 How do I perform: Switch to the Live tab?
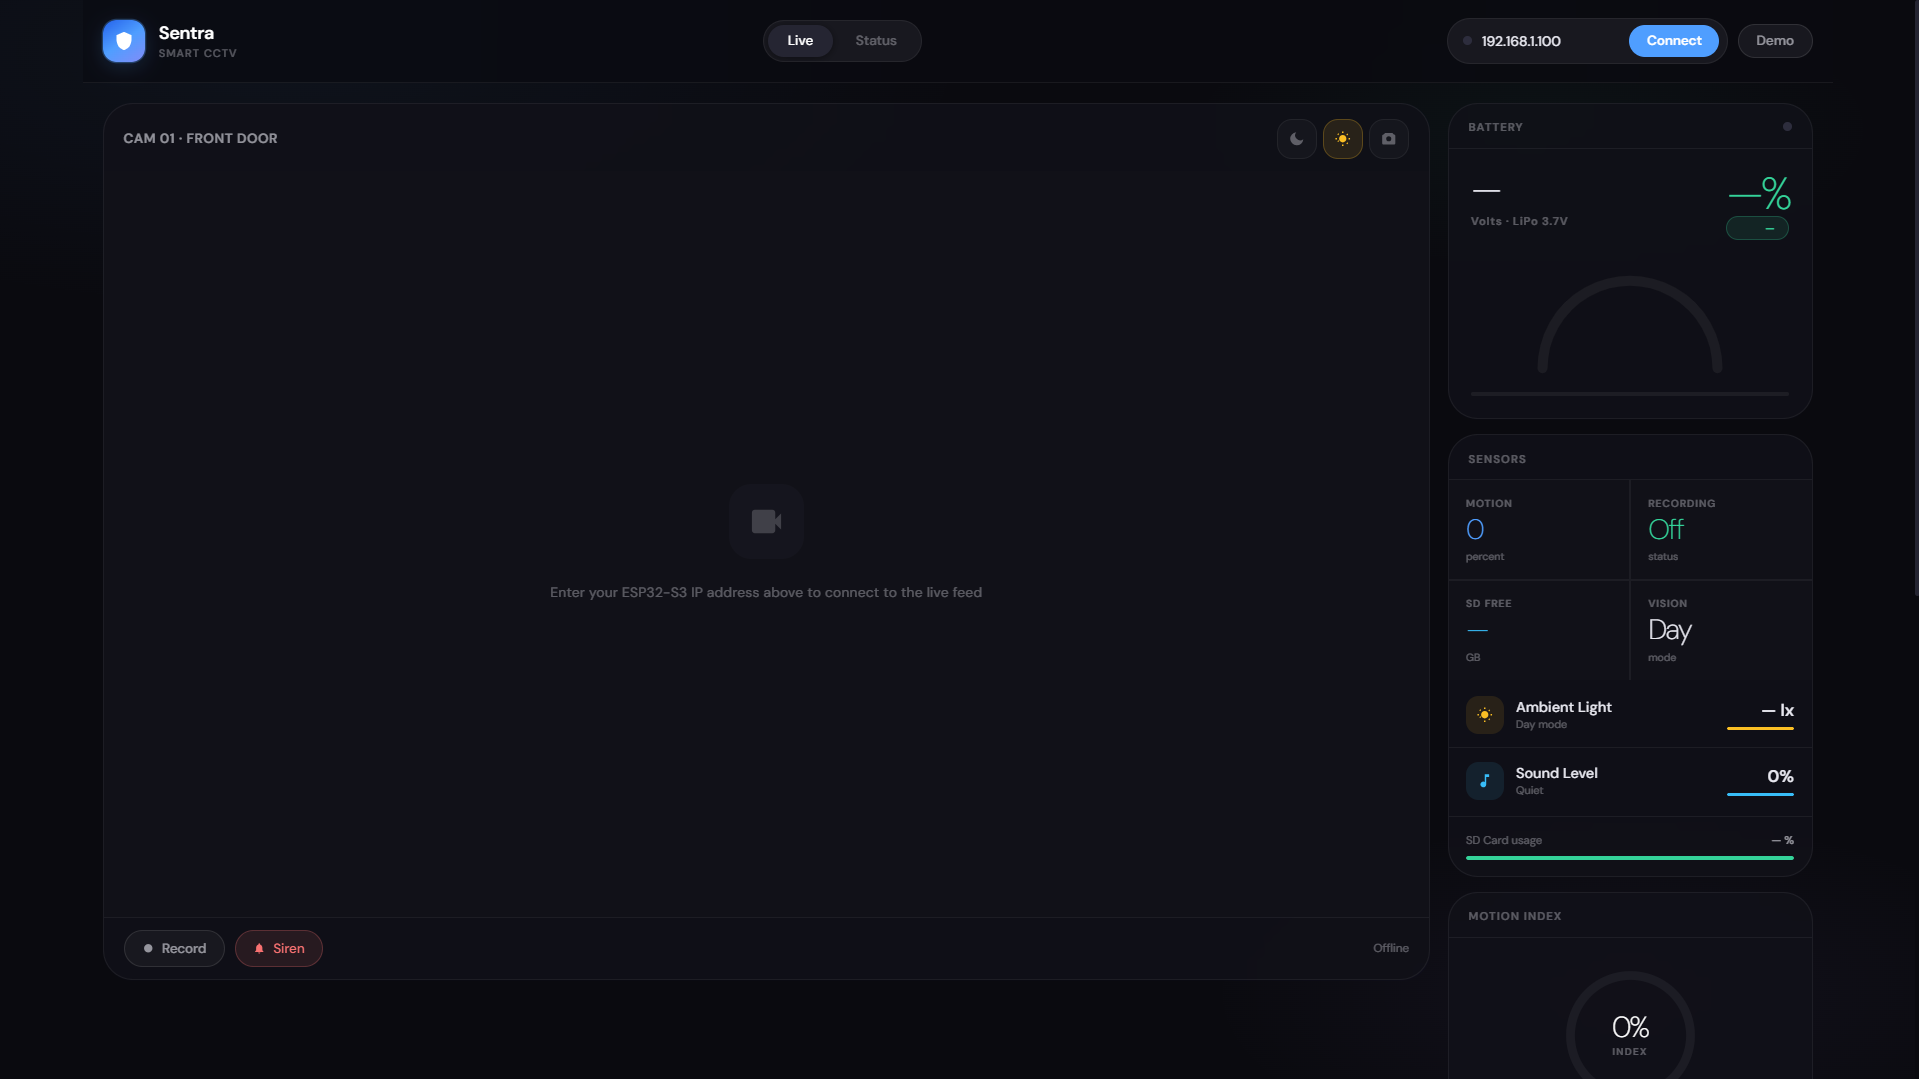pos(800,41)
